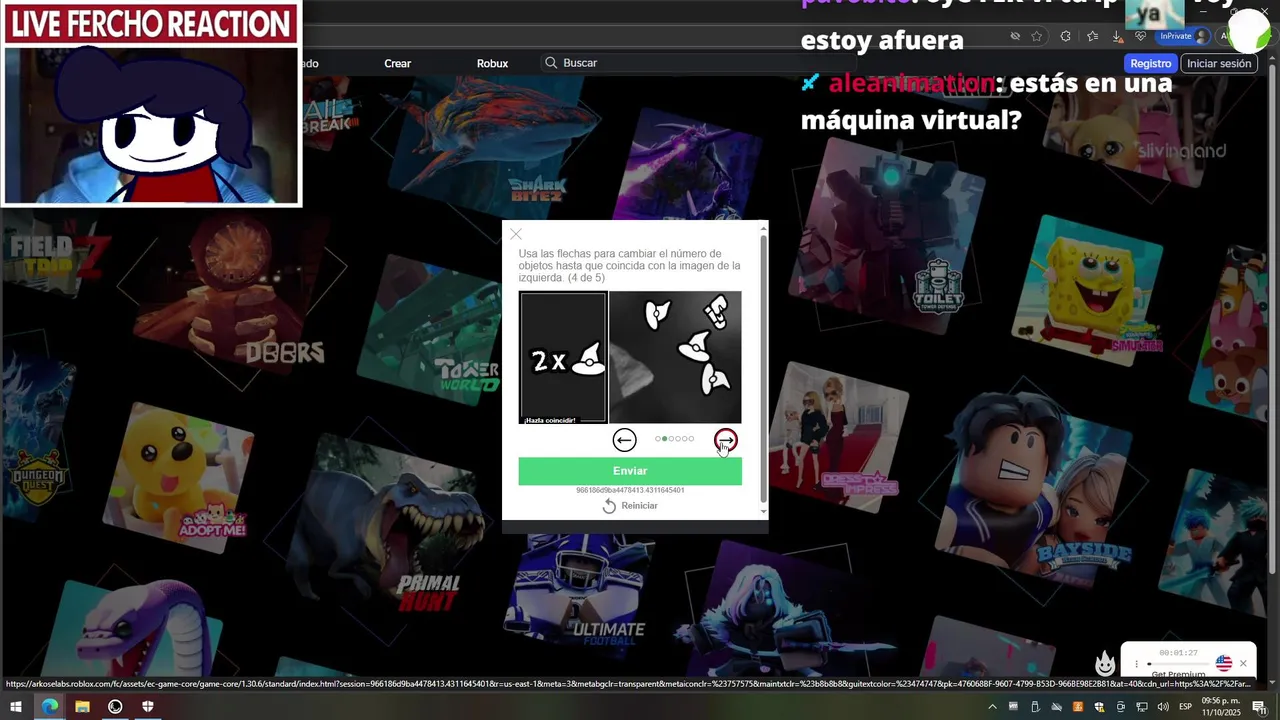1280x720 pixels.
Task: Open the Windows Start menu
Action: pos(16,707)
